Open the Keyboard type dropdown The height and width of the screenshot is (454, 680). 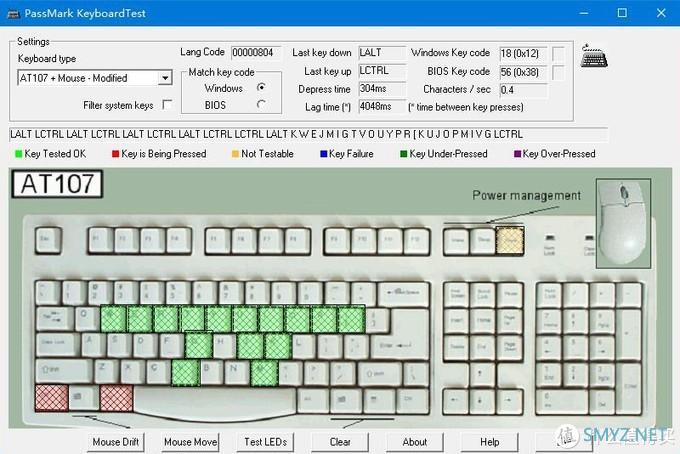[165, 78]
